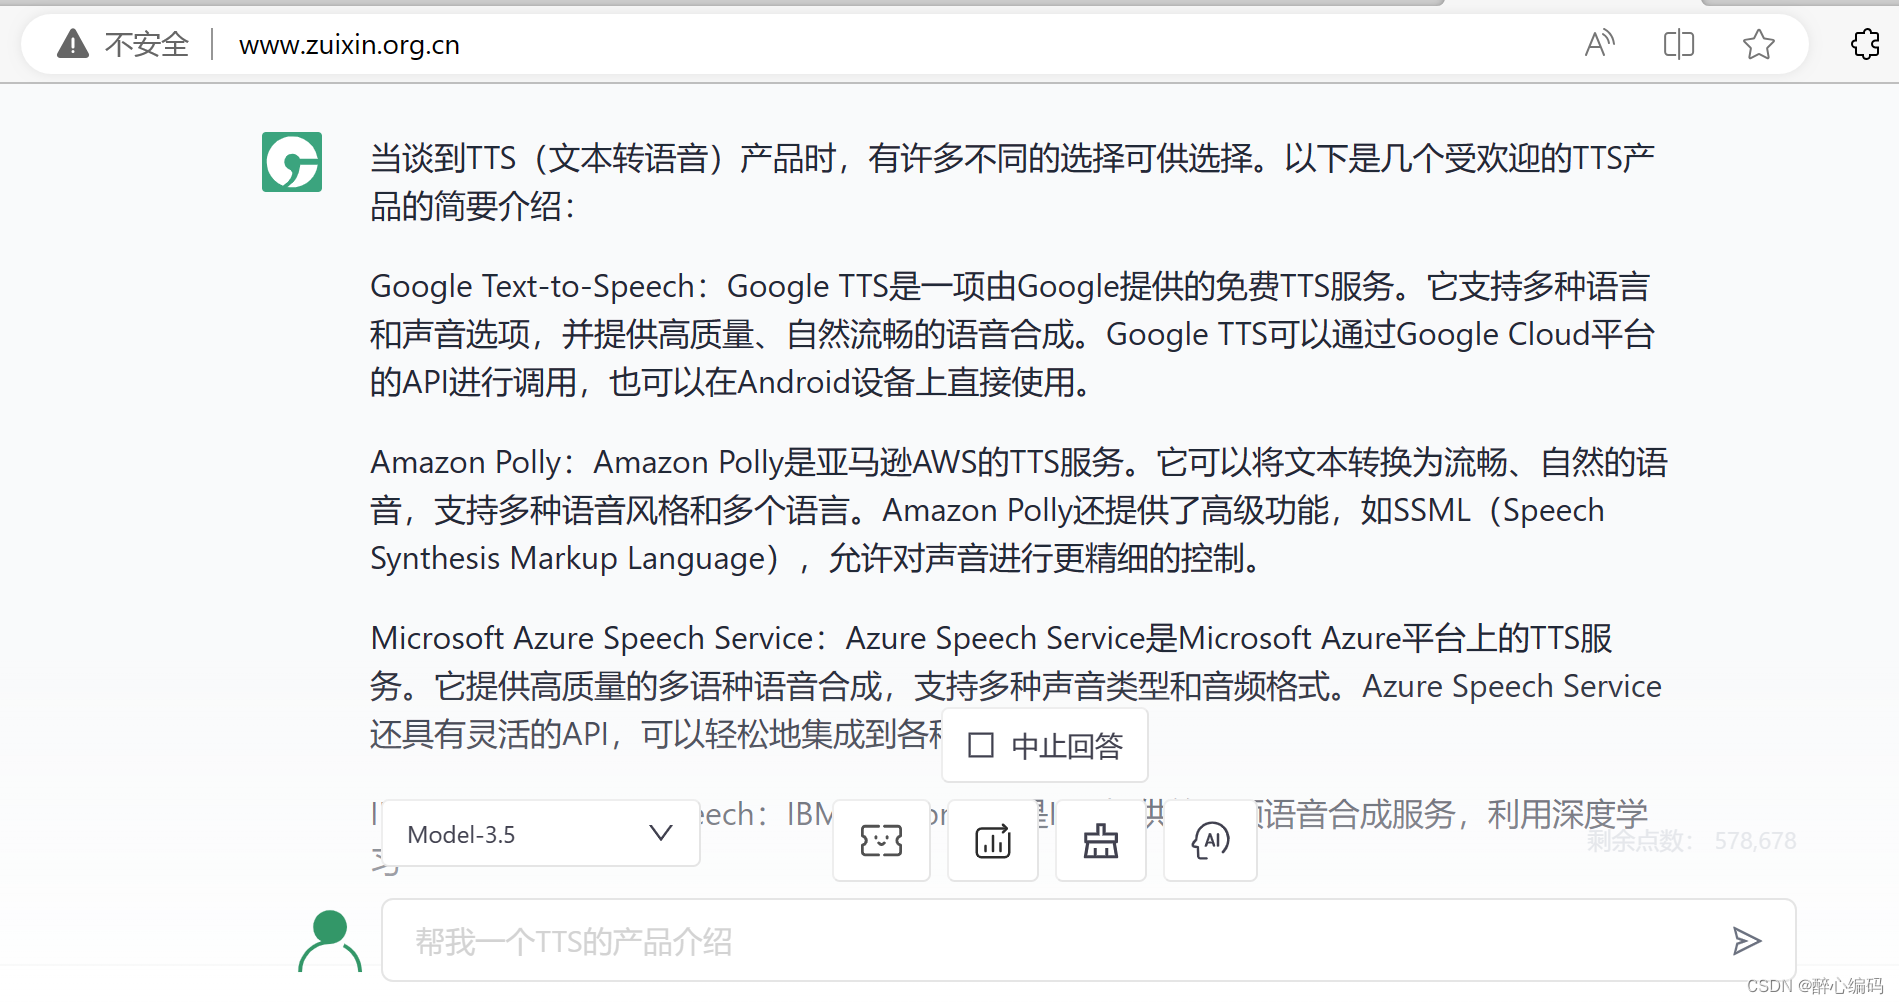This screenshot has height=1004, width=1899.
Task: Open the Model-3.5 model dropdown
Action: [540, 834]
